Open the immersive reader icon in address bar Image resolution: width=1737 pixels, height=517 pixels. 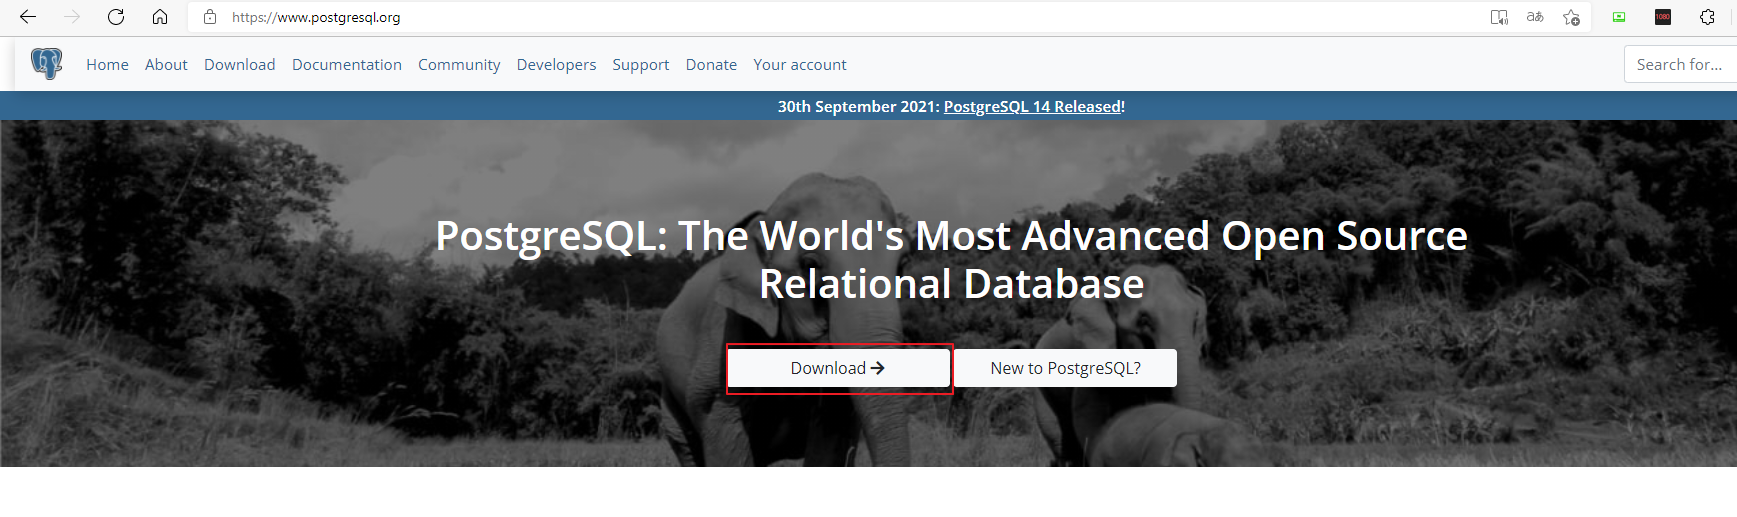[x=1499, y=17]
